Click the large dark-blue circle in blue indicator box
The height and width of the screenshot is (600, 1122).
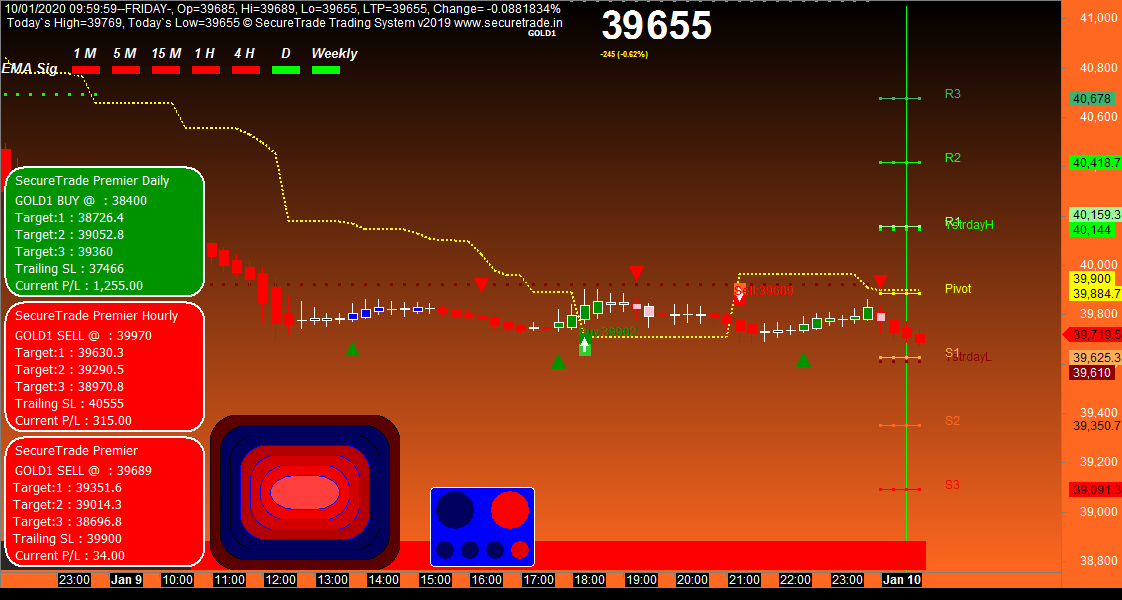point(455,510)
